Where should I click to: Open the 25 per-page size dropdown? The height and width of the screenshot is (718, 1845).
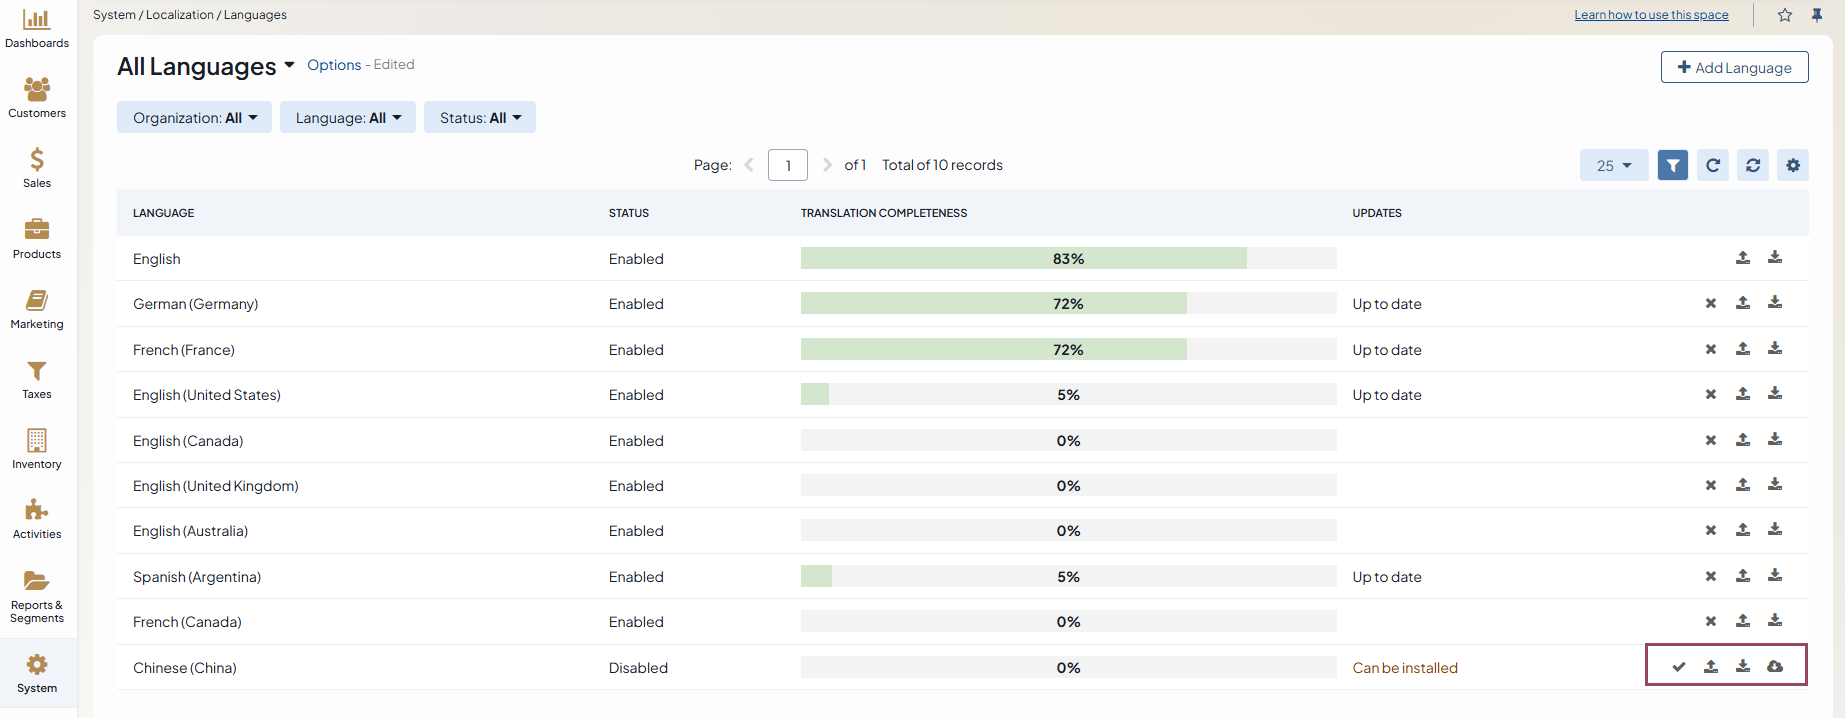(x=1613, y=165)
